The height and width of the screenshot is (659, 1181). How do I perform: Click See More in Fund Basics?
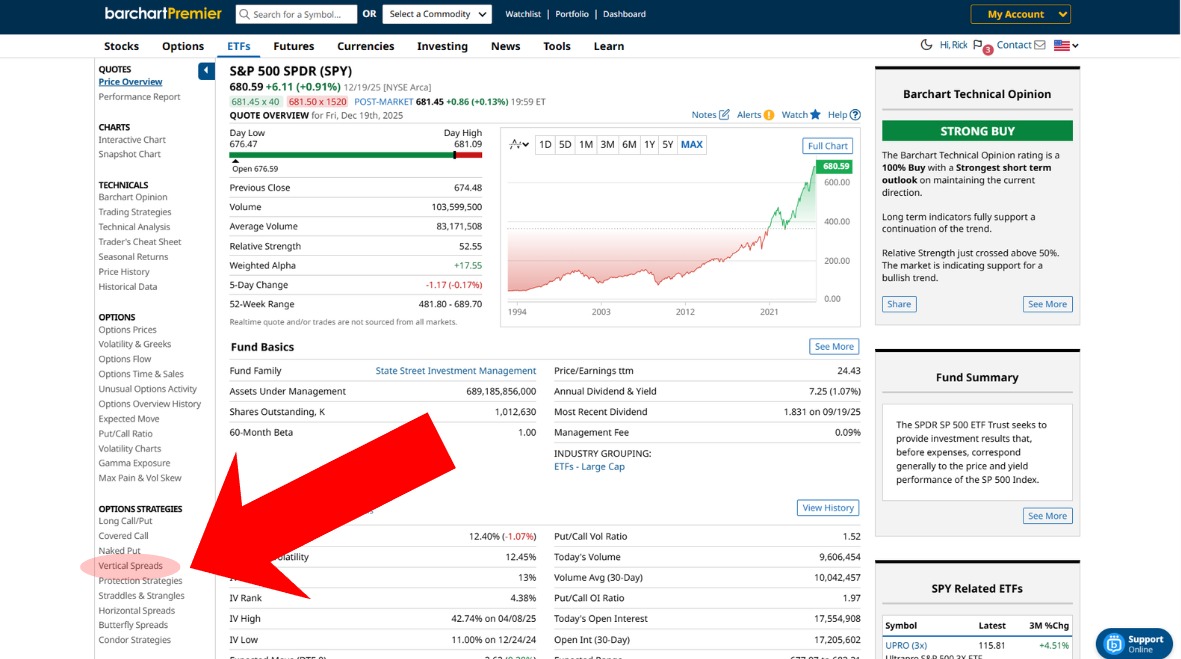coord(834,346)
